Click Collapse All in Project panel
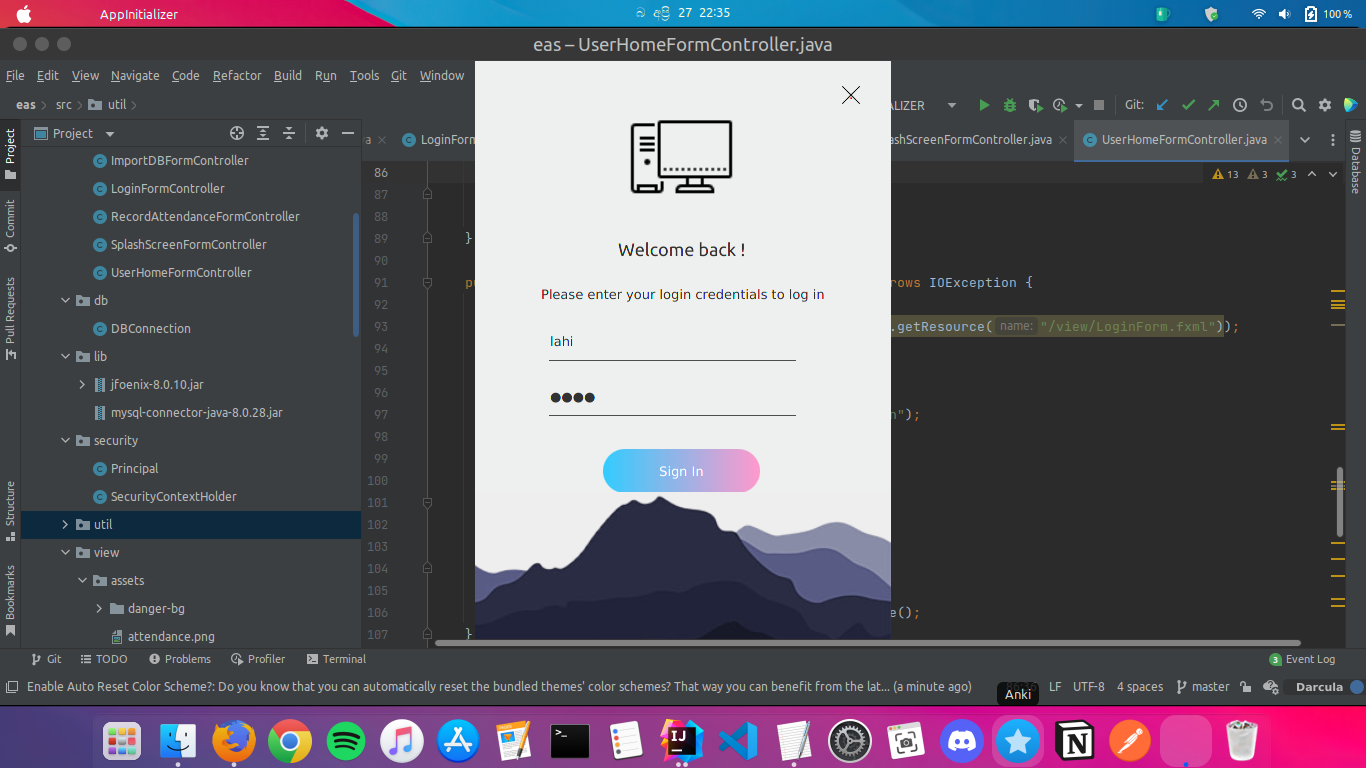Image resolution: width=1366 pixels, height=768 pixels. (x=289, y=133)
